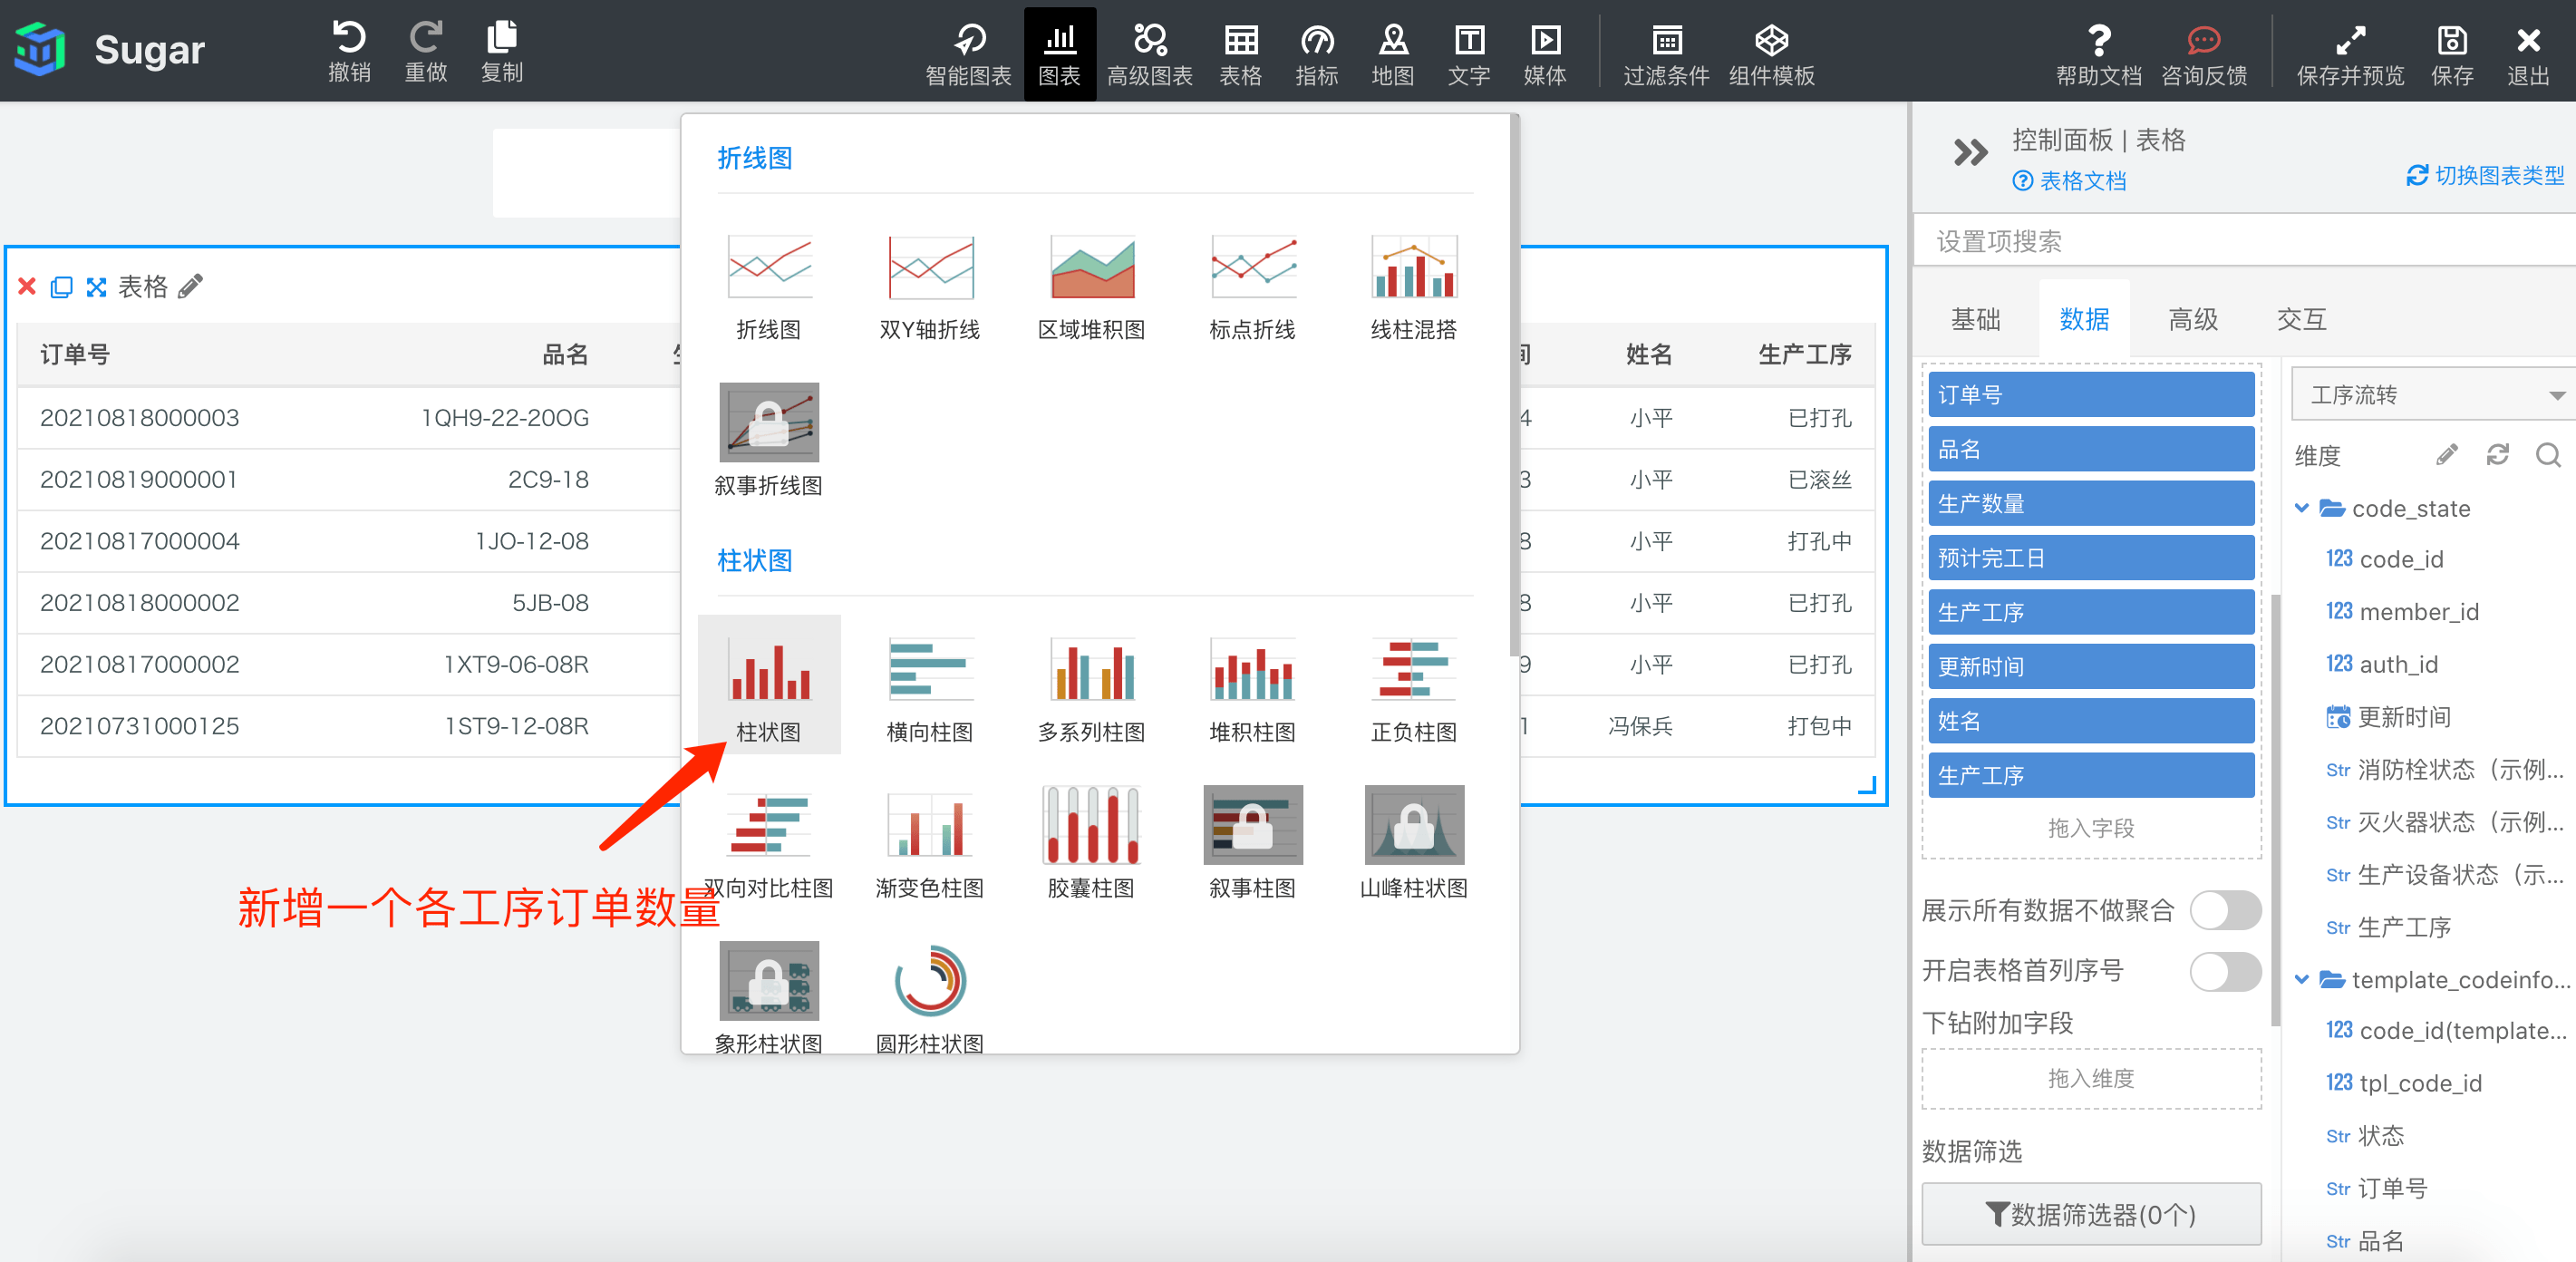Image resolution: width=2576 pixels, height=1262 pixels.
Task: Switch to the 基础 tab
Action: (x=1975, y=319)
